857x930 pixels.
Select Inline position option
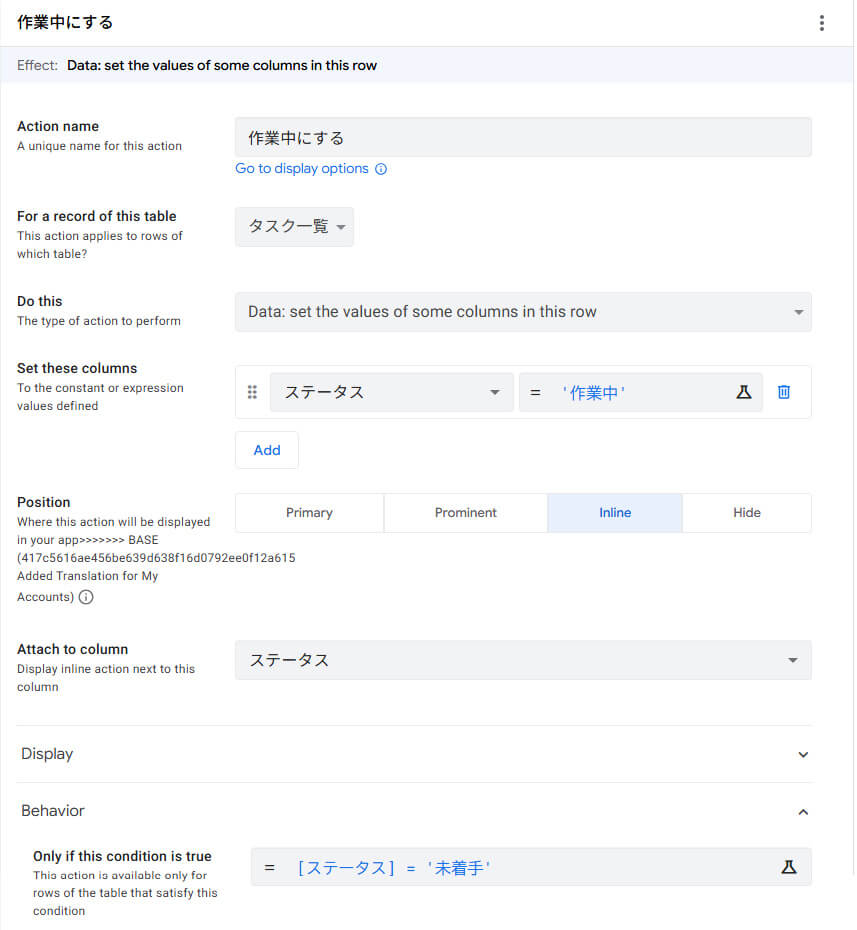pos(614,513)
